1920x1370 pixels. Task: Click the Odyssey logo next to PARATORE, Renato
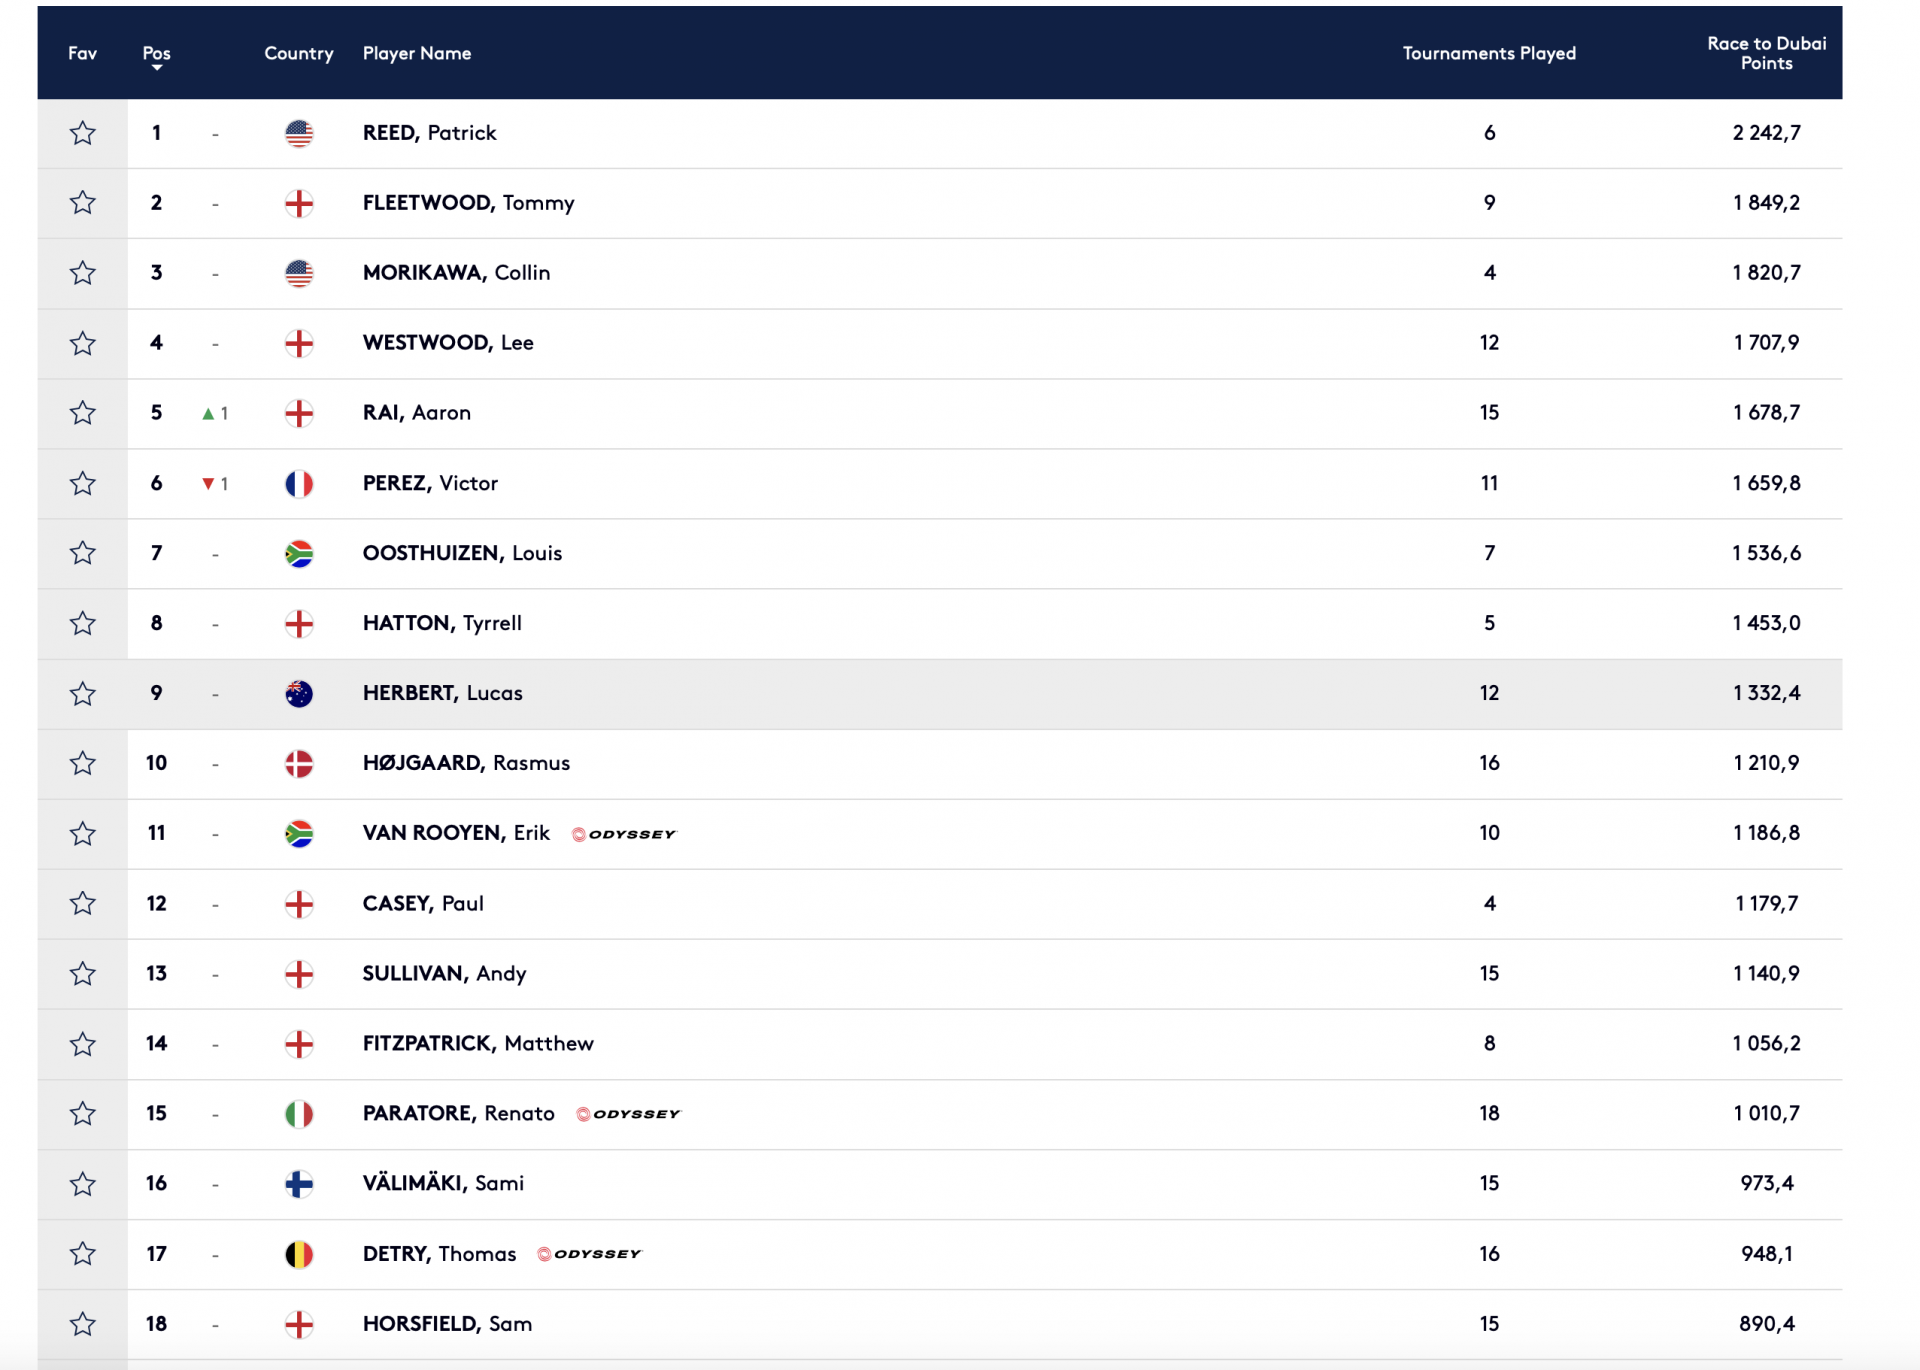(x=629, y=1113)
